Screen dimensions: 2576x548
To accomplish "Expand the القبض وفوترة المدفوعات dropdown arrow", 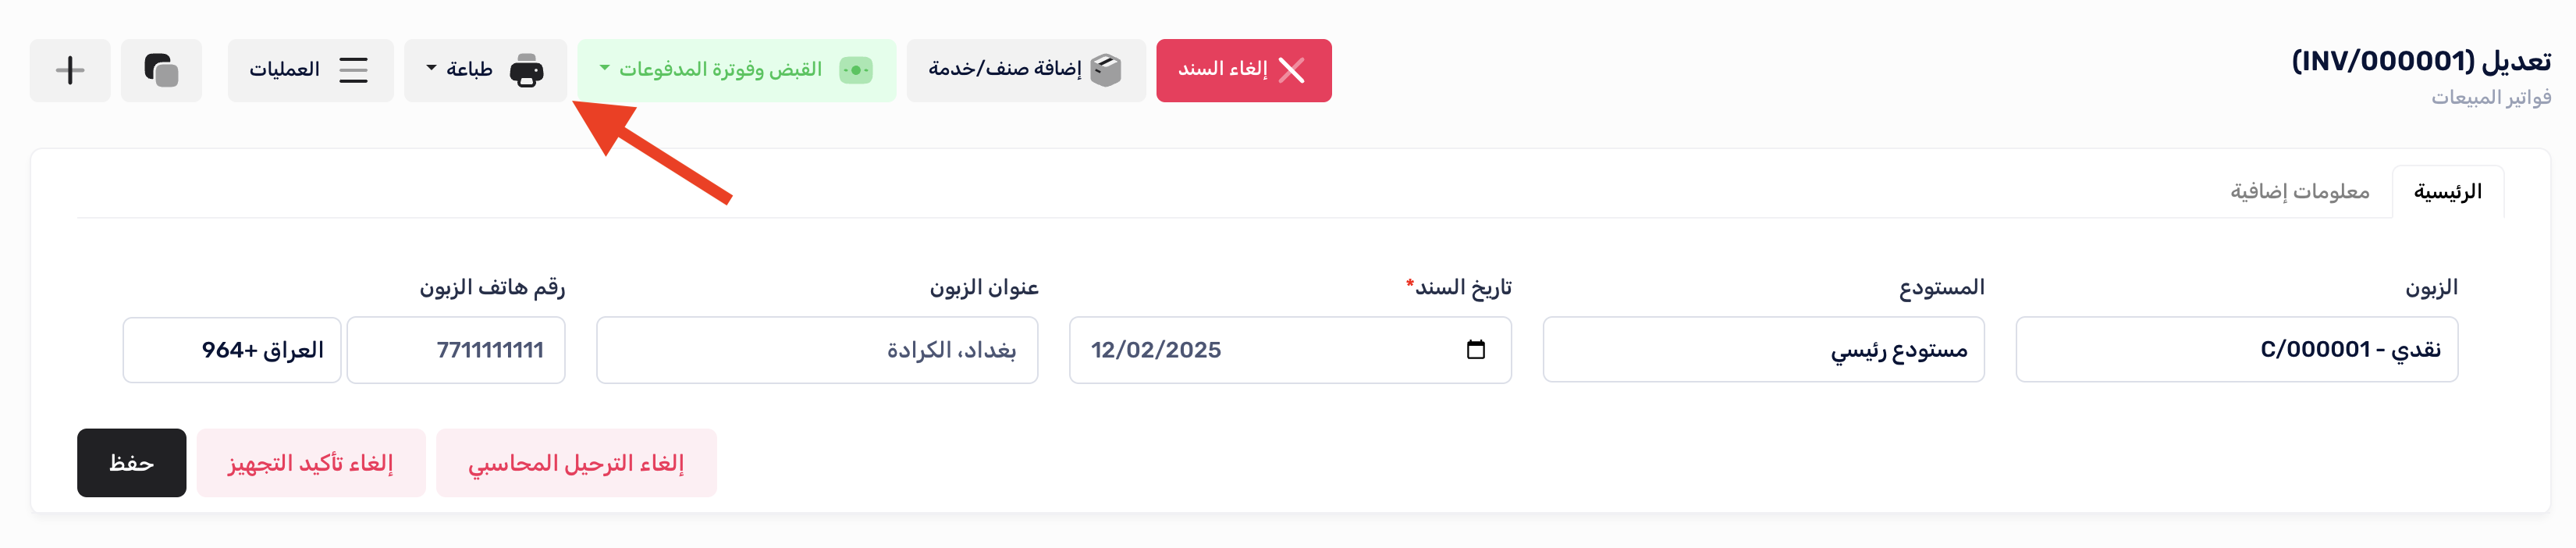I will (604, 68).
